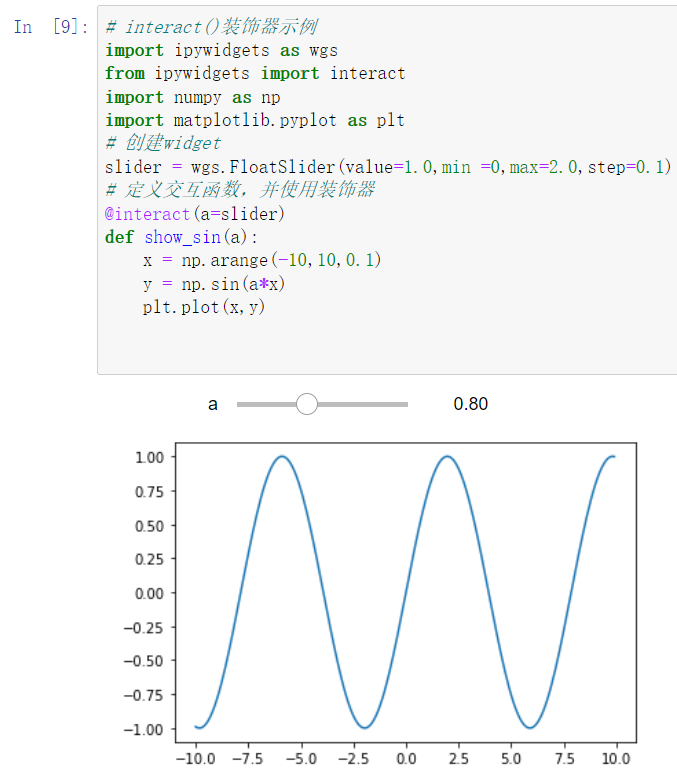Click the "# 创建widget" comment line
677x780 pixels.
click(163, 143)
